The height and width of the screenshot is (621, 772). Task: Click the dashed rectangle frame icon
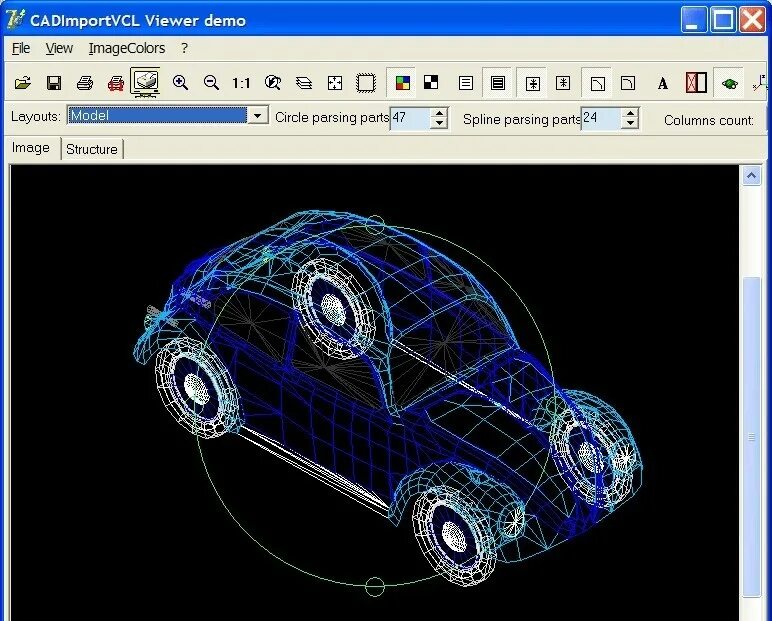tap(366, 83)
